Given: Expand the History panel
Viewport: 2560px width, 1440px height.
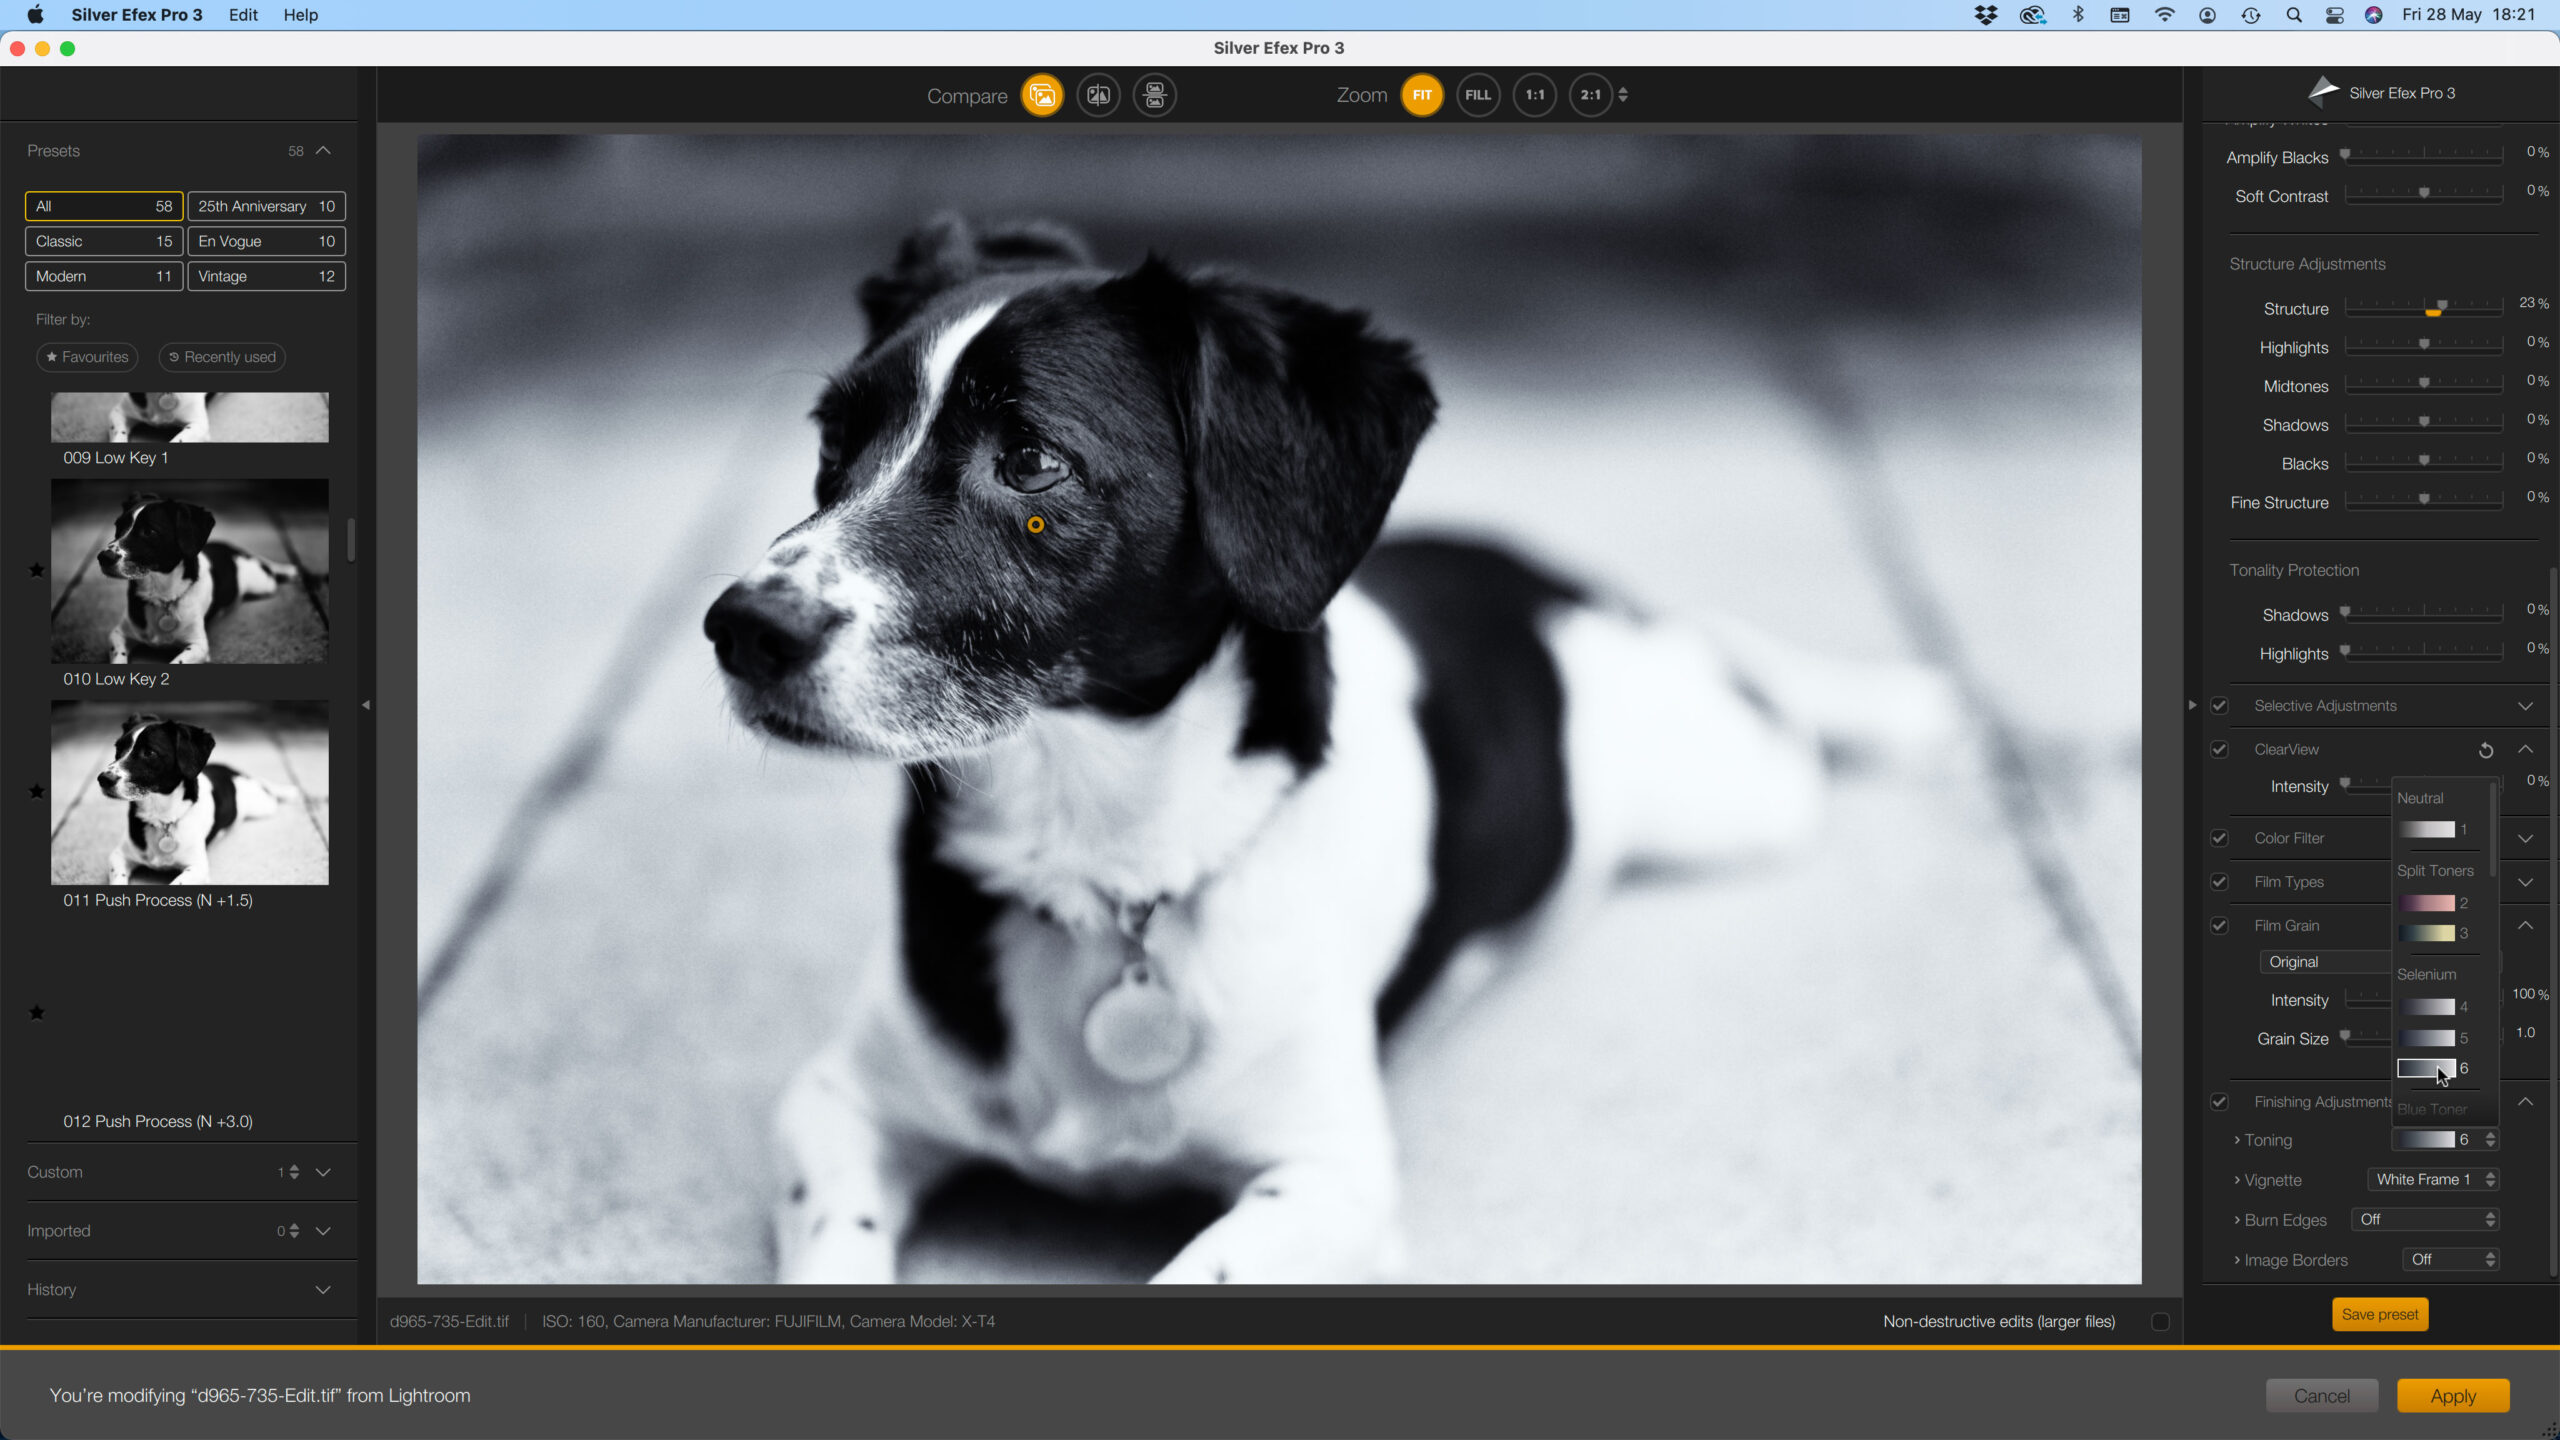Looking at the screenshot, I should (x=323, y=1290).
